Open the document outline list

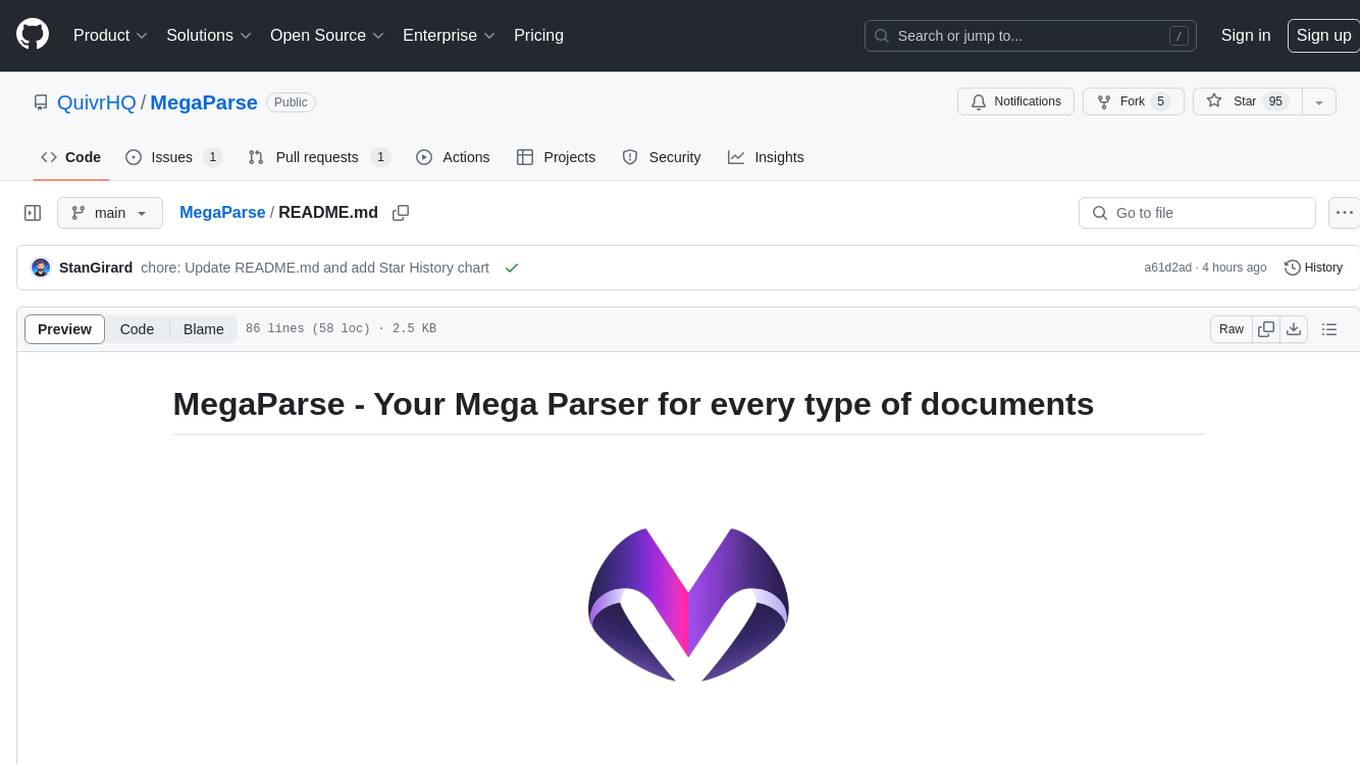(1329, 329)
